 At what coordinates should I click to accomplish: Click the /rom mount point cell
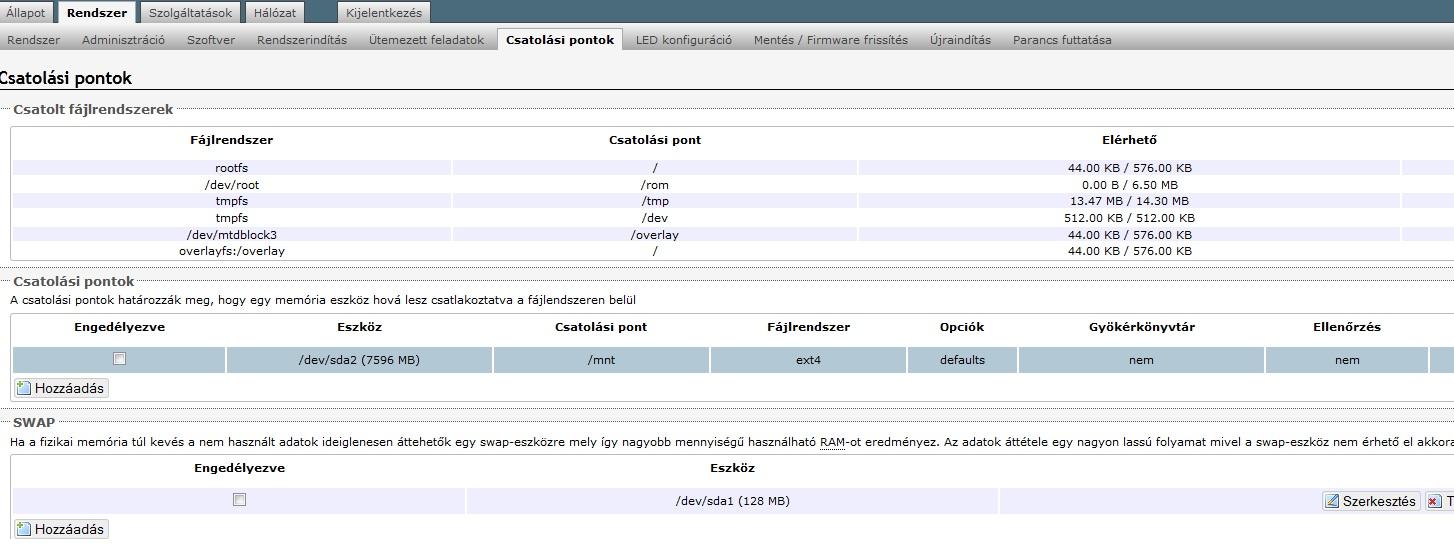(655, 185)
